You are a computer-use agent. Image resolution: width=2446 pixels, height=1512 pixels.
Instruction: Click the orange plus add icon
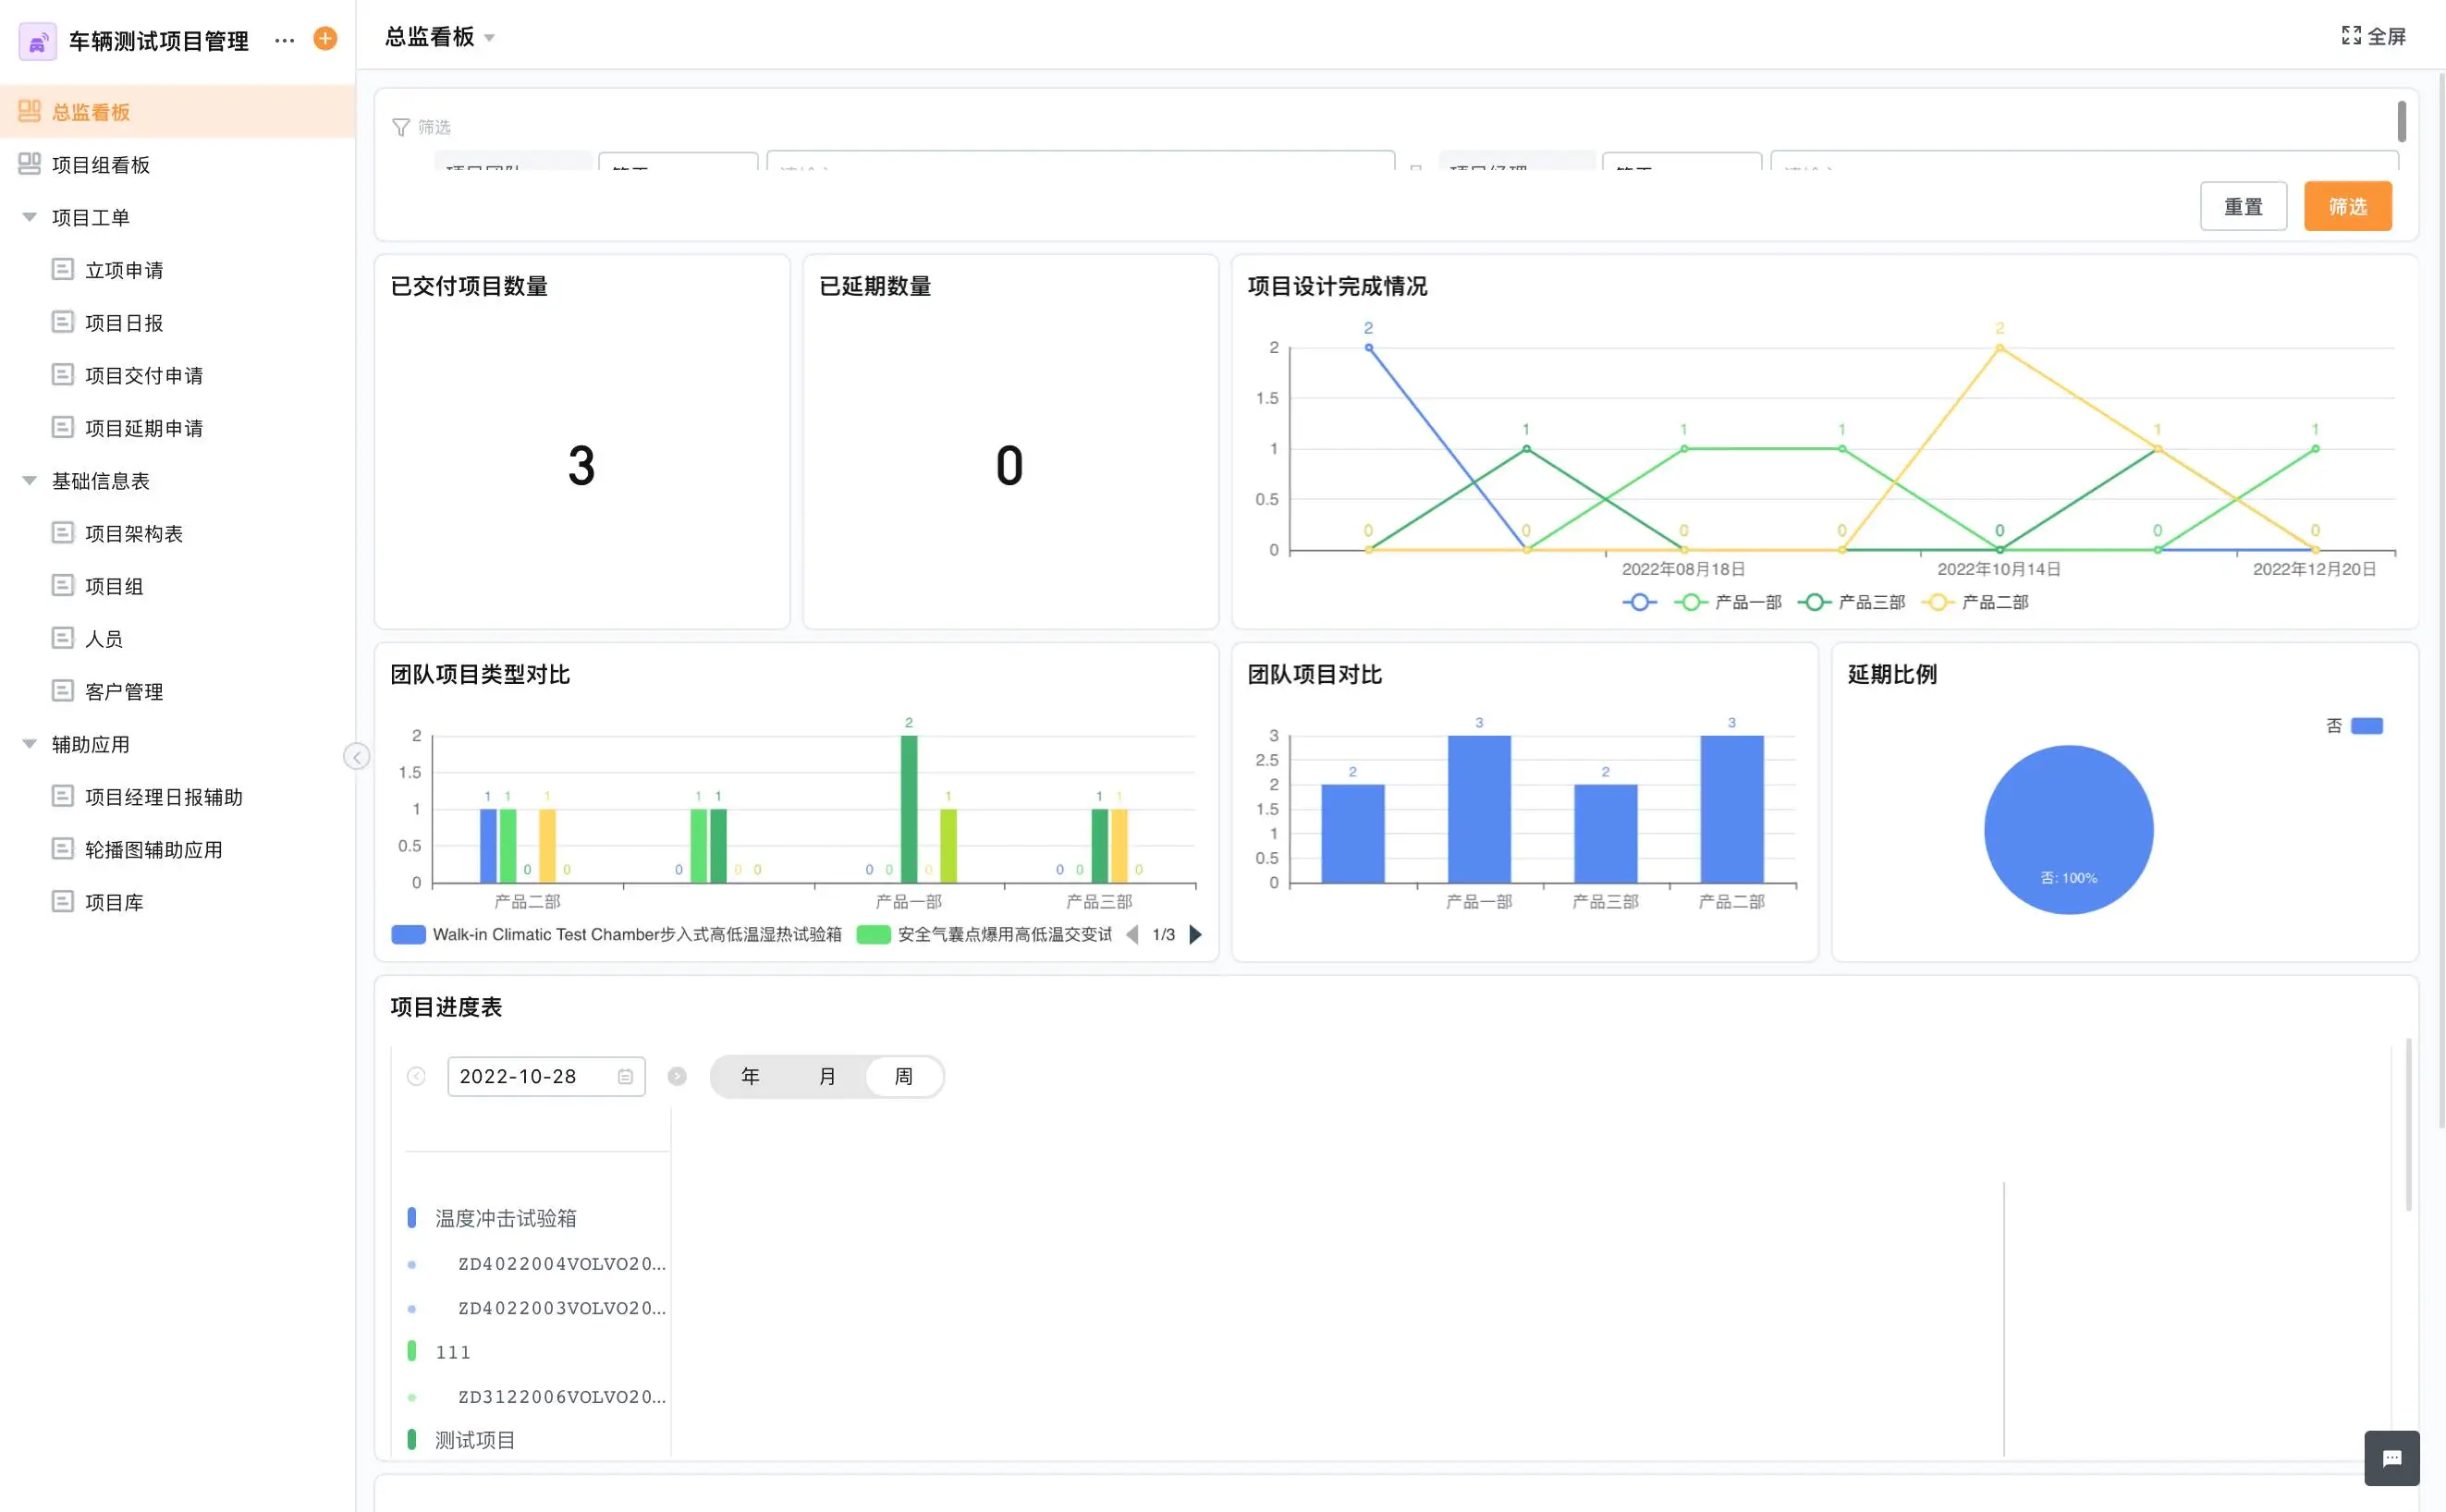click(x=325, y=39)
